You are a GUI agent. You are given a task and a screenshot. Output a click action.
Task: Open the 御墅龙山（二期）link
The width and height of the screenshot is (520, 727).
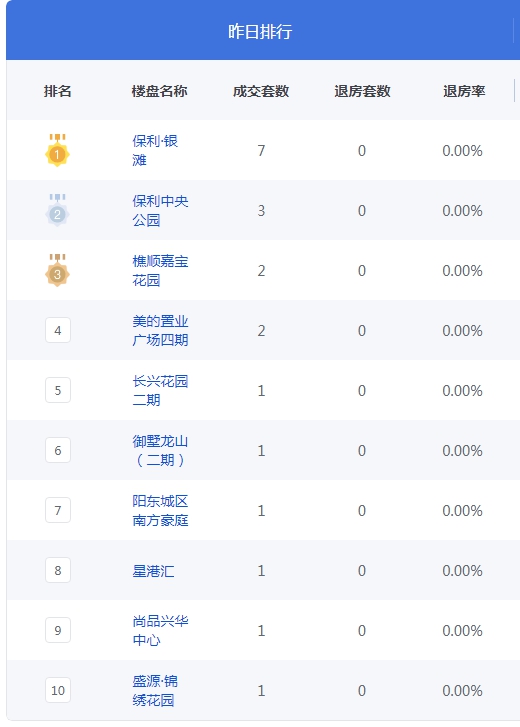coord(160,450)
